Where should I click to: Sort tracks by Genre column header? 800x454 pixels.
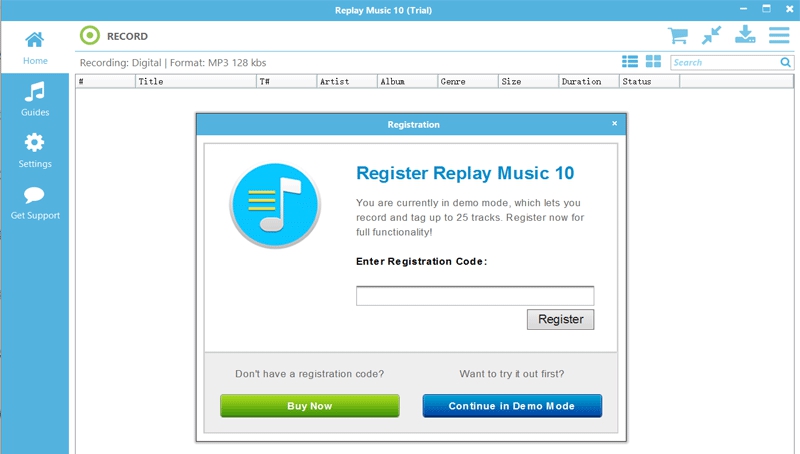[x=468, y=82]
